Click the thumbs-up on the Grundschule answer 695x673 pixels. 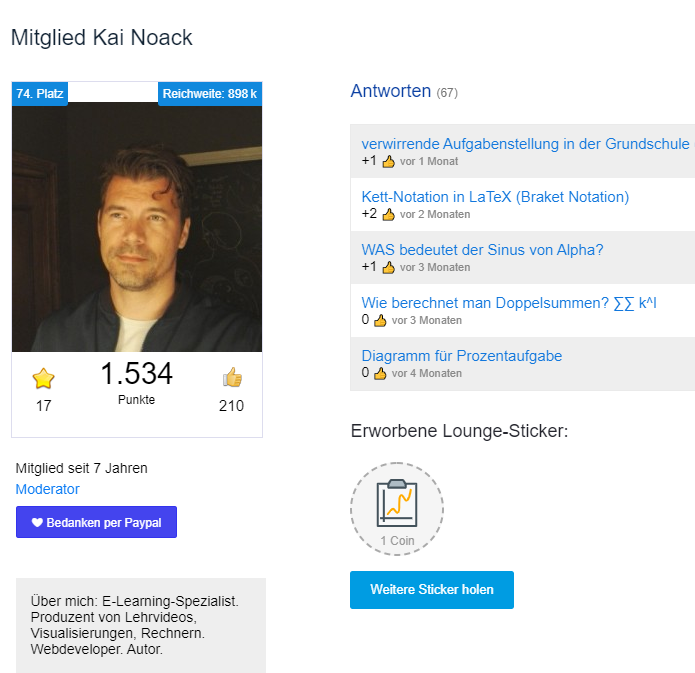(388, 161)
